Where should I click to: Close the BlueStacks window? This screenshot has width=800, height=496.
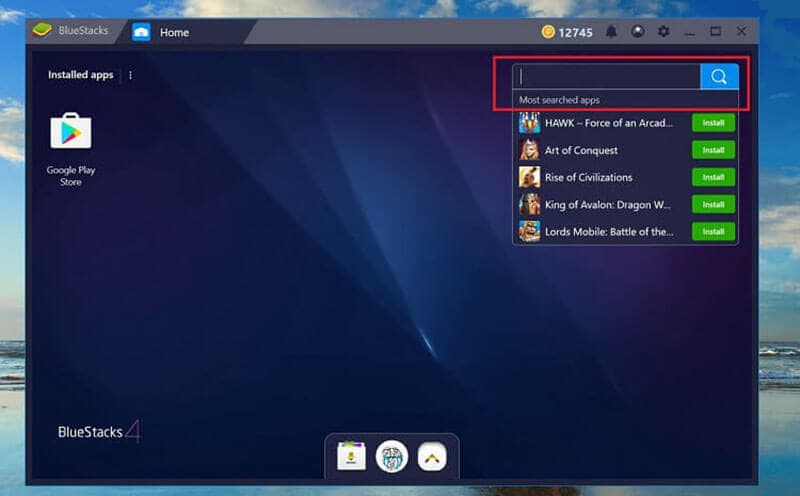[x=741, y=32]
